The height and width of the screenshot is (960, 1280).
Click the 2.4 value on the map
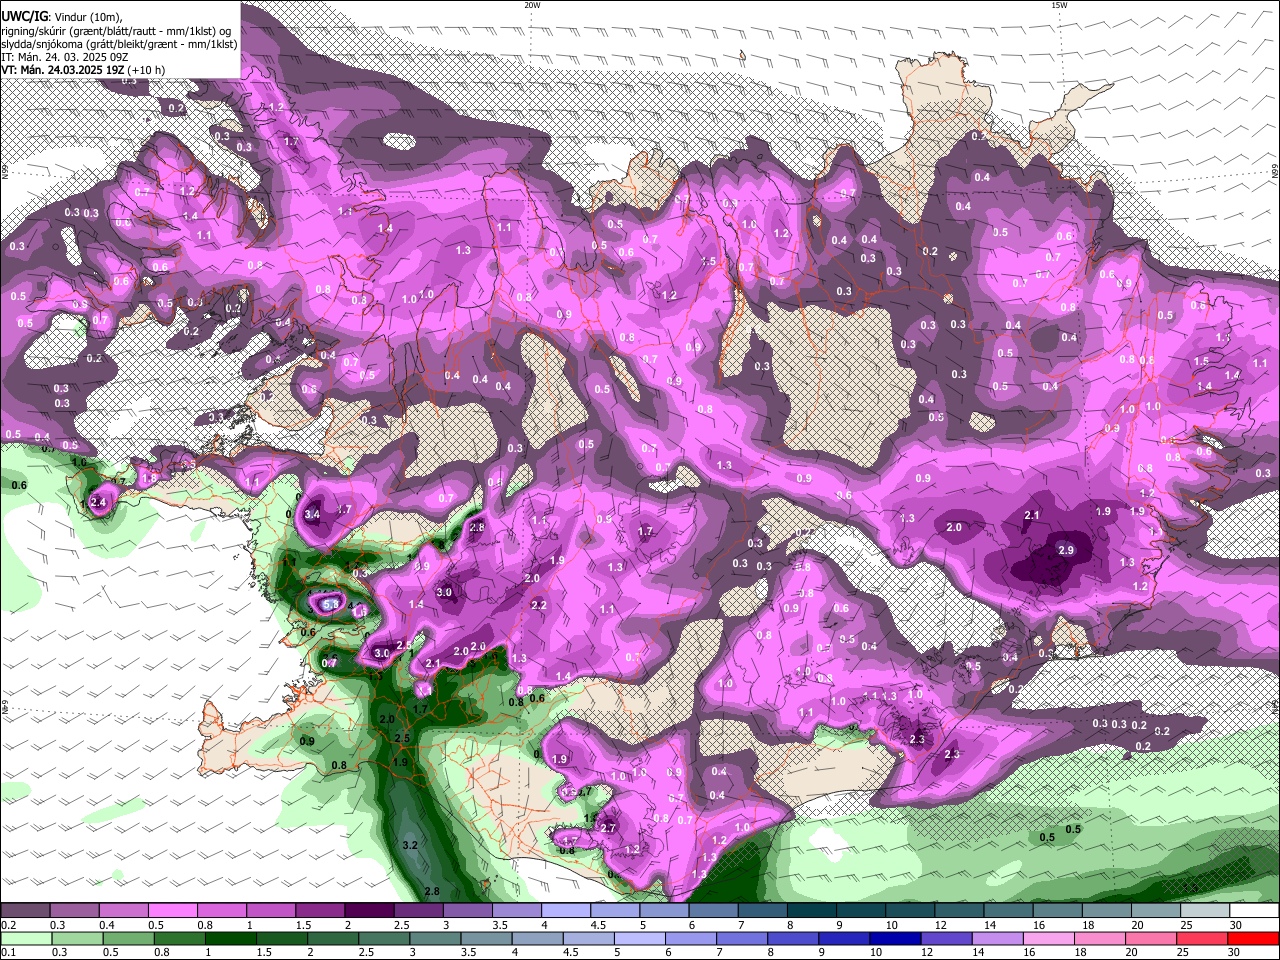[98, 502]
